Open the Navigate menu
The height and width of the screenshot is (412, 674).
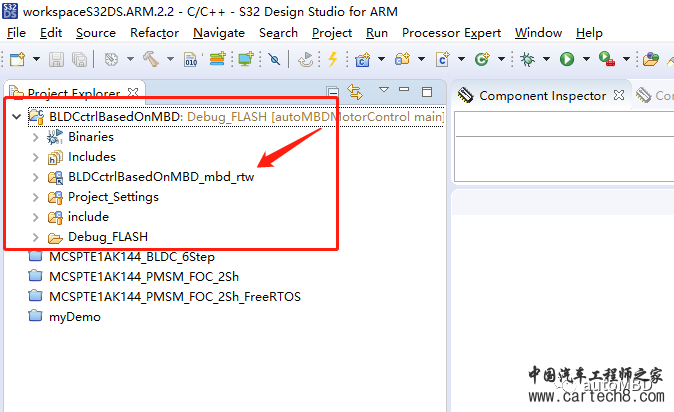coord(219,33)
